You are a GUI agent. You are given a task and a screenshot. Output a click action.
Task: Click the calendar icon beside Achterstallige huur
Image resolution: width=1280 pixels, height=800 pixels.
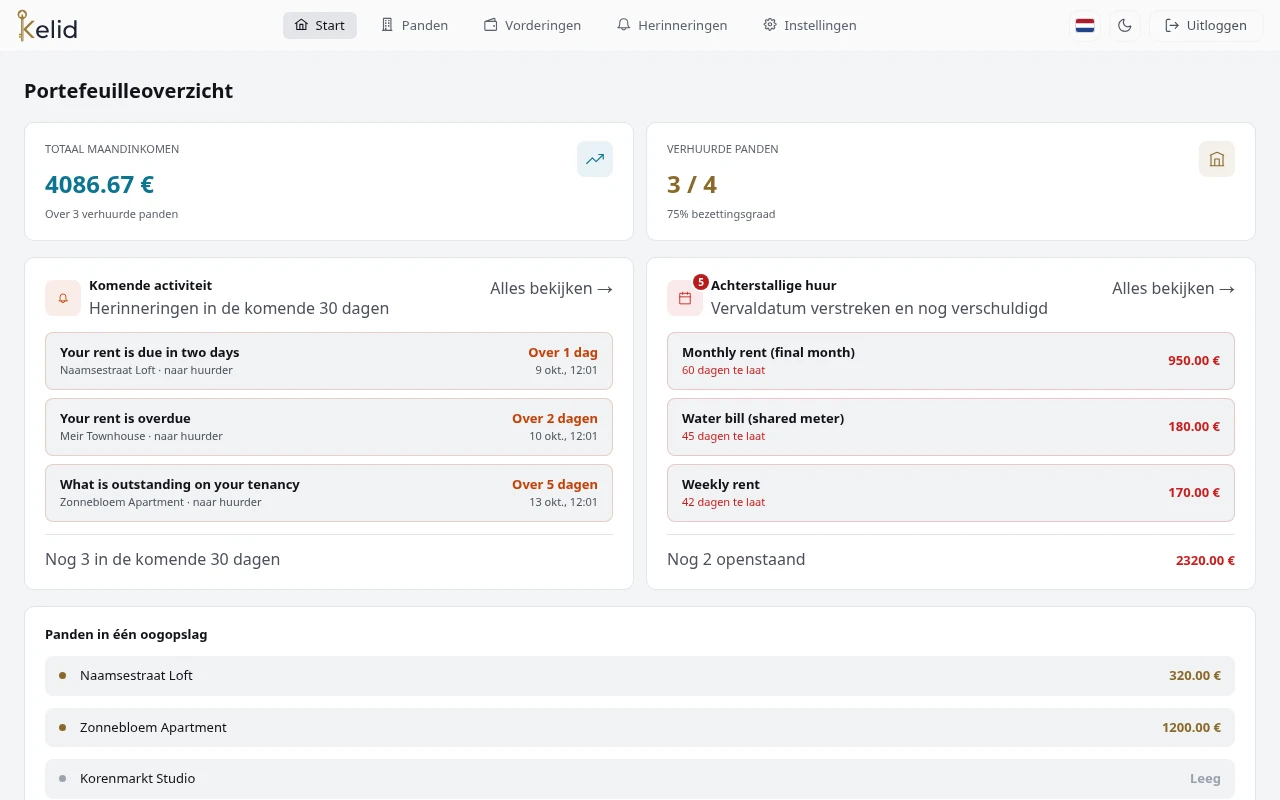point(685,298)
